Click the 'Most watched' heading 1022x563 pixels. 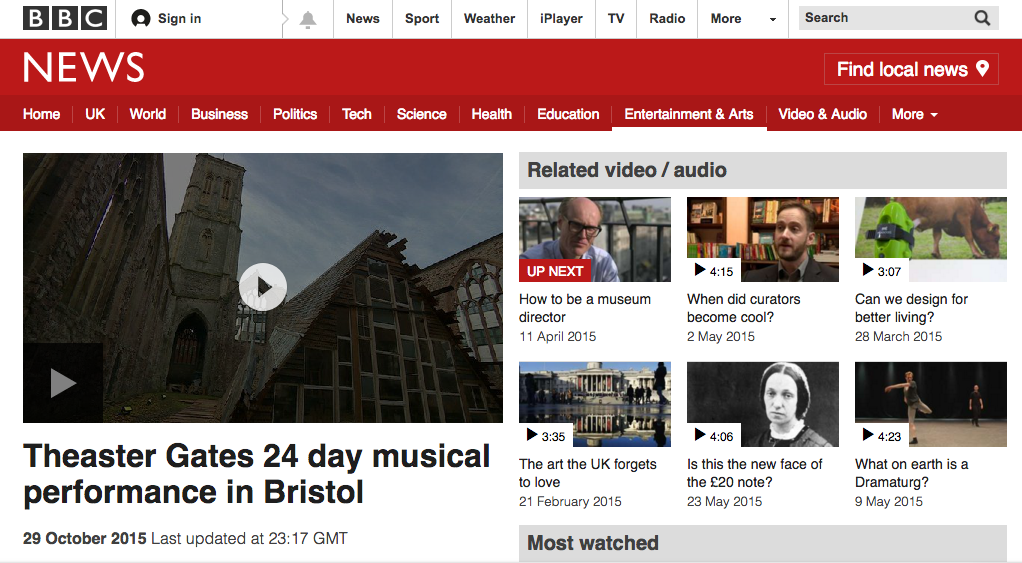593,543
